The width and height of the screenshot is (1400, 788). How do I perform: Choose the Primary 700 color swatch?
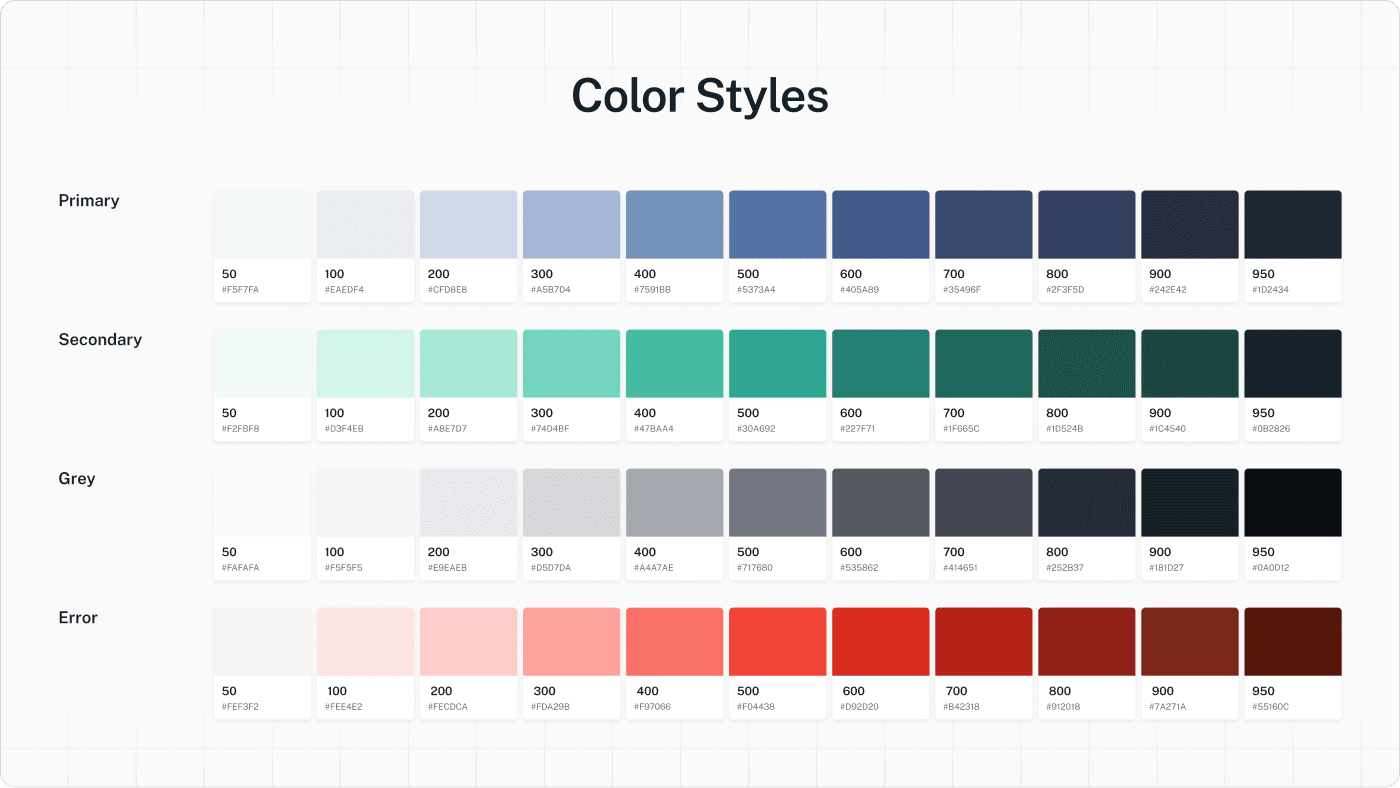(983, 225)
